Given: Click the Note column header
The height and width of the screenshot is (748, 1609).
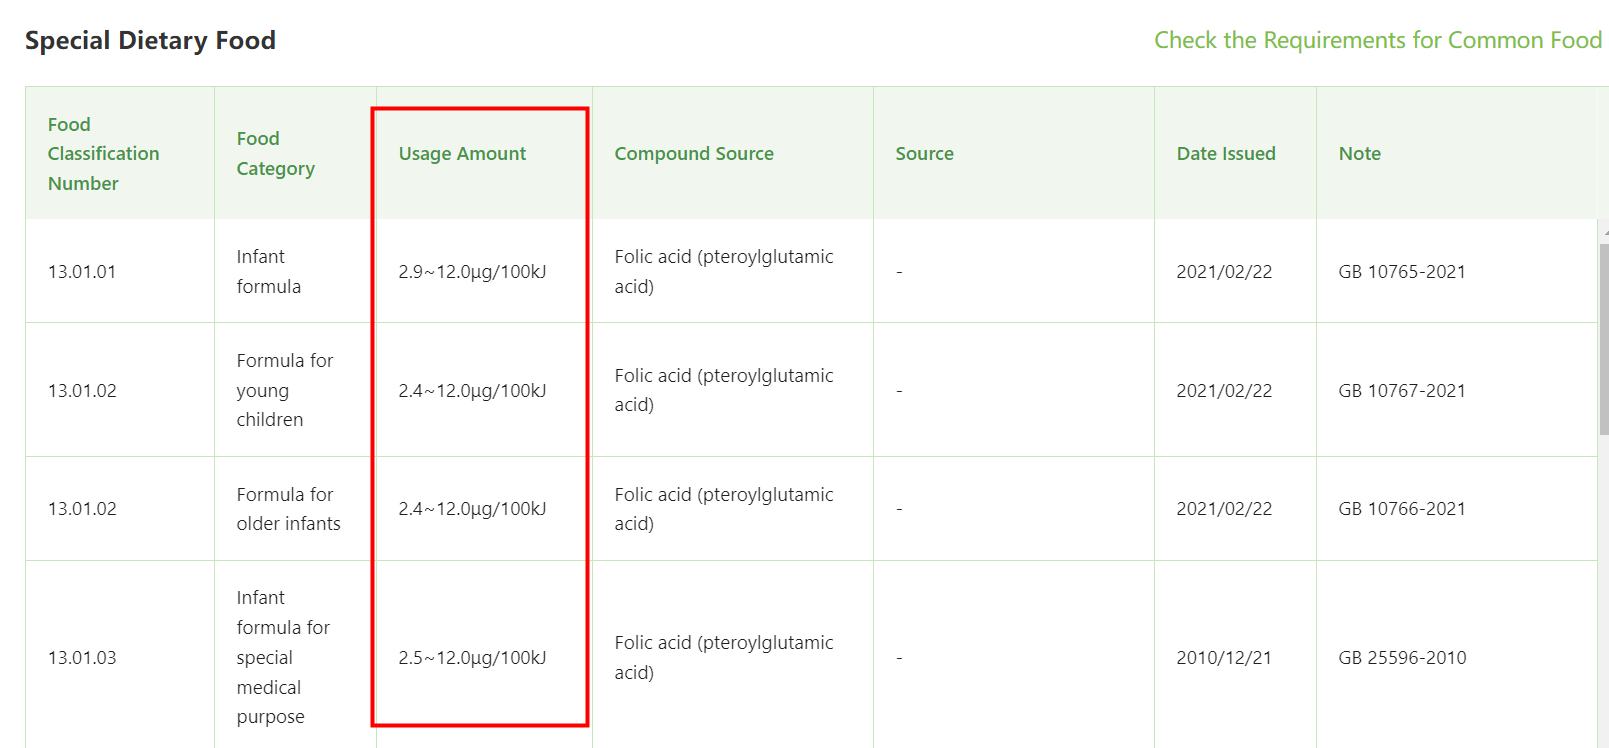Looking at the screenshot, I should 1359,154.
